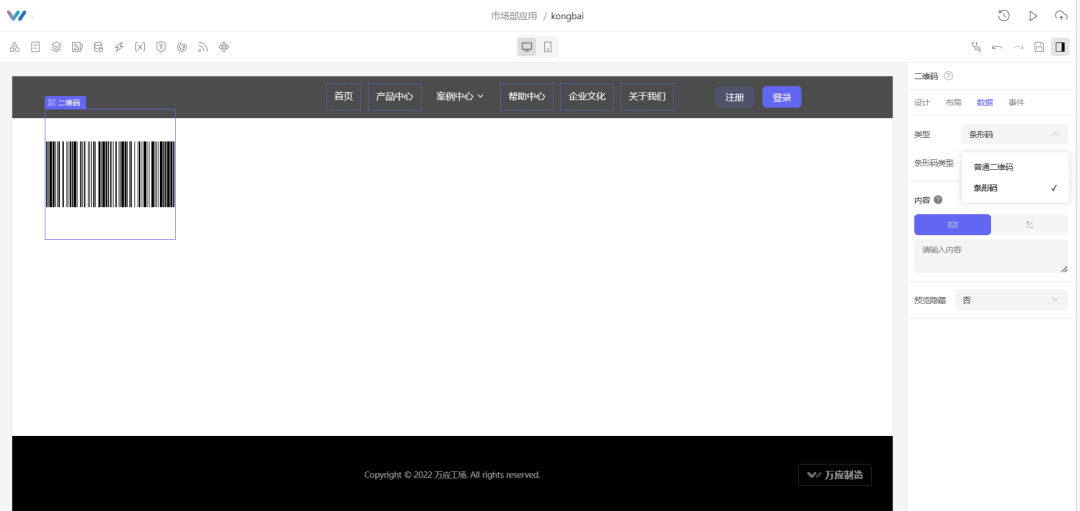Image resolution: width=1080 pixels, height=511 pixels.
Task: Save the page with floppy icon
Action: tap(1039, 47)
